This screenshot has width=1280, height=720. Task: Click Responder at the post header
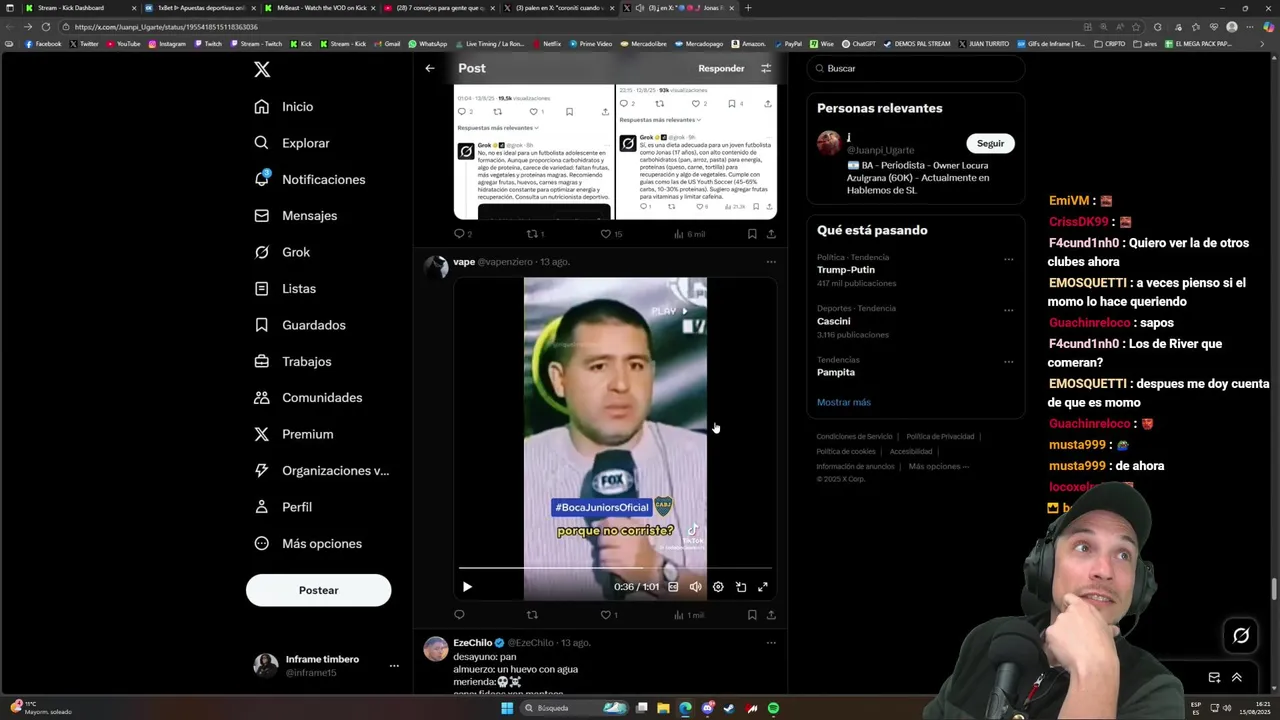pos(721,68)
